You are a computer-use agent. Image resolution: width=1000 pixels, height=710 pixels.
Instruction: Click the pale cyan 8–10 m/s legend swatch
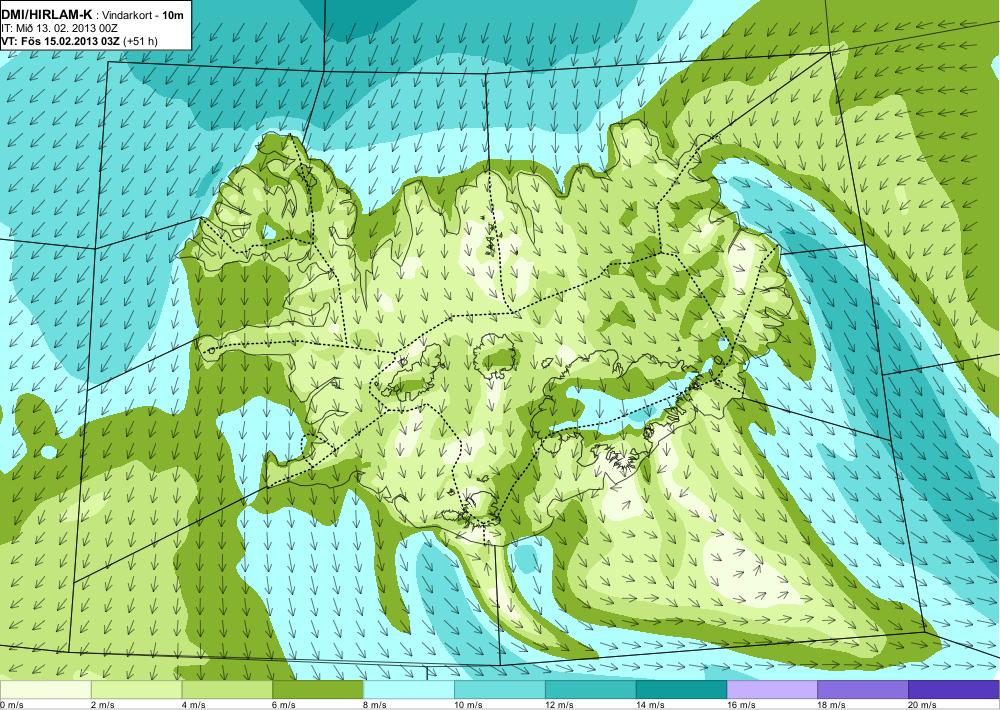[409, 690]
